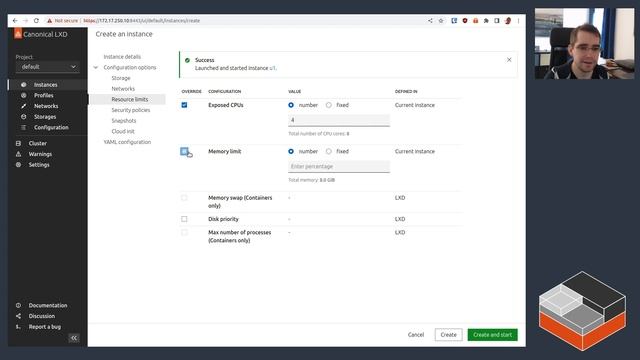Click the Profiles sidebar icon
The width and height of the screenshot is (640, 360).
24,95
